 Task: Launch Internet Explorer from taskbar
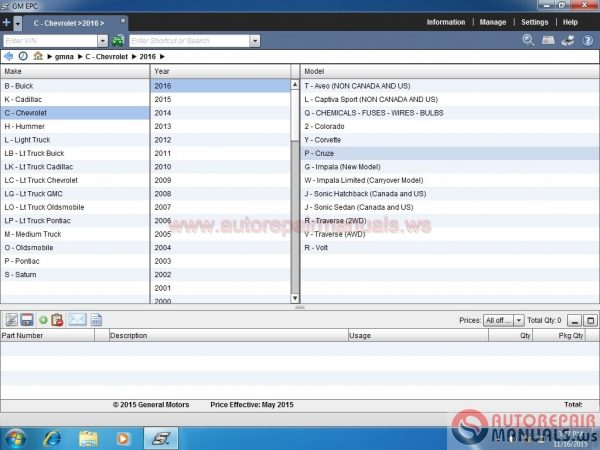pos(52,439)
